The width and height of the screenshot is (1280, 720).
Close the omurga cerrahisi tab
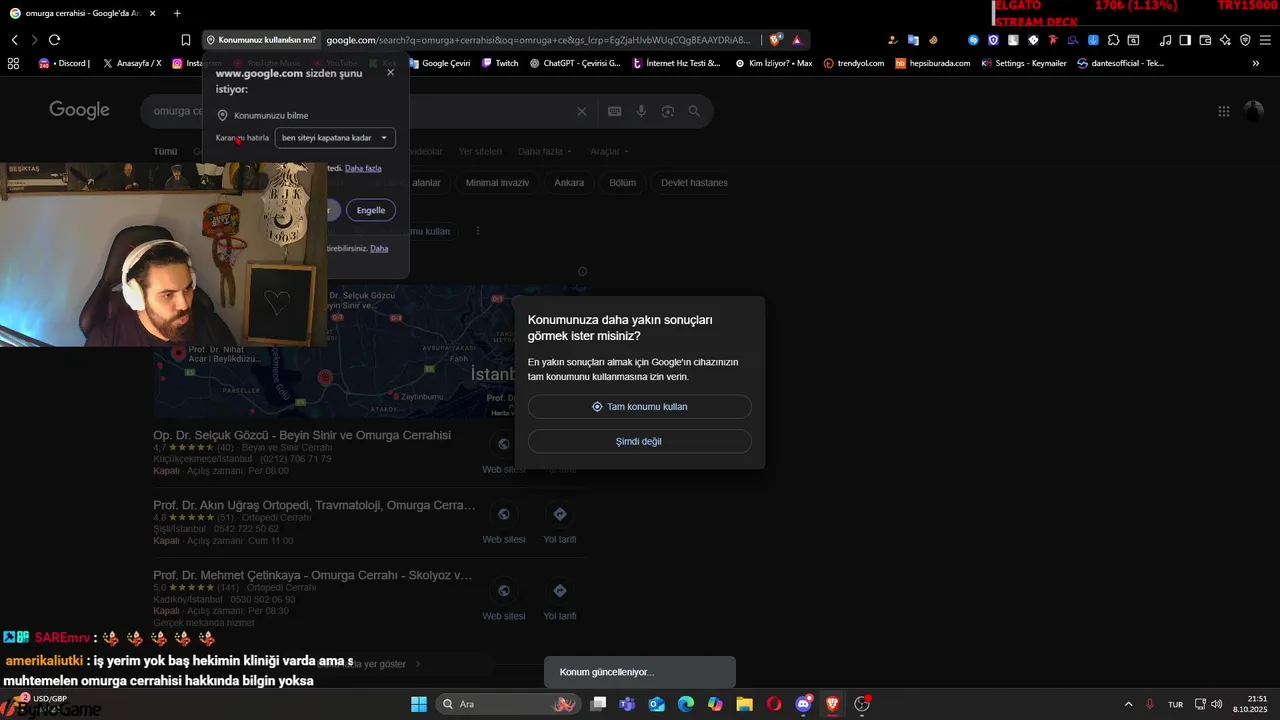(153, 13)
